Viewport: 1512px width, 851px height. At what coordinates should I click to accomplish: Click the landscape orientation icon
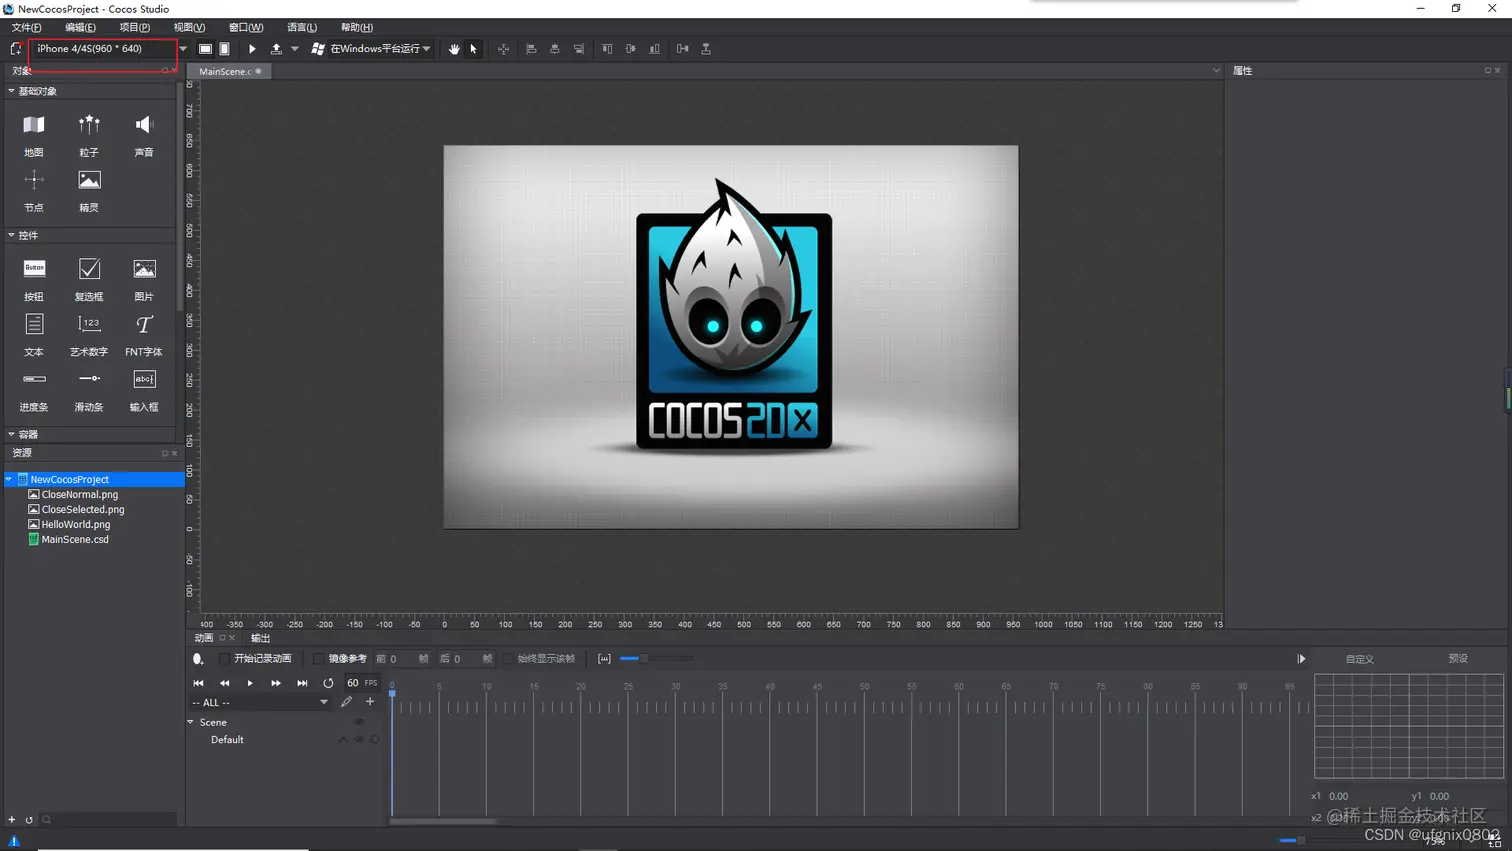point(205,49)
